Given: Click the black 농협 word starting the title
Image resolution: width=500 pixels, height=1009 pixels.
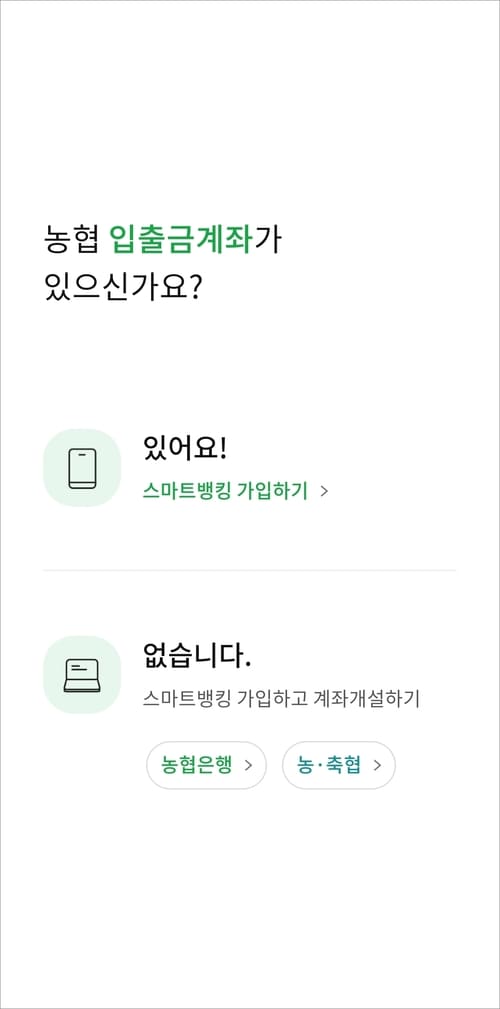Looking at the screenshot, I should click(x=71, y=239).
